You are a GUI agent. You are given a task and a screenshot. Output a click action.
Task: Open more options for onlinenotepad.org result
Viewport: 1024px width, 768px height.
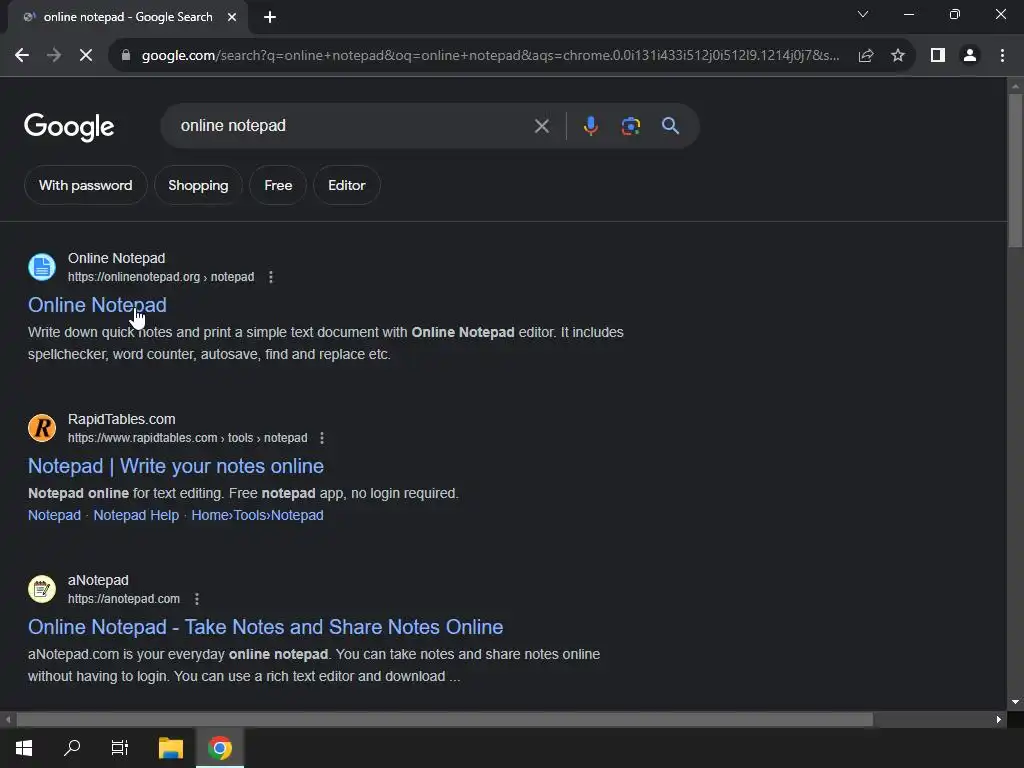tap(271, 277)
